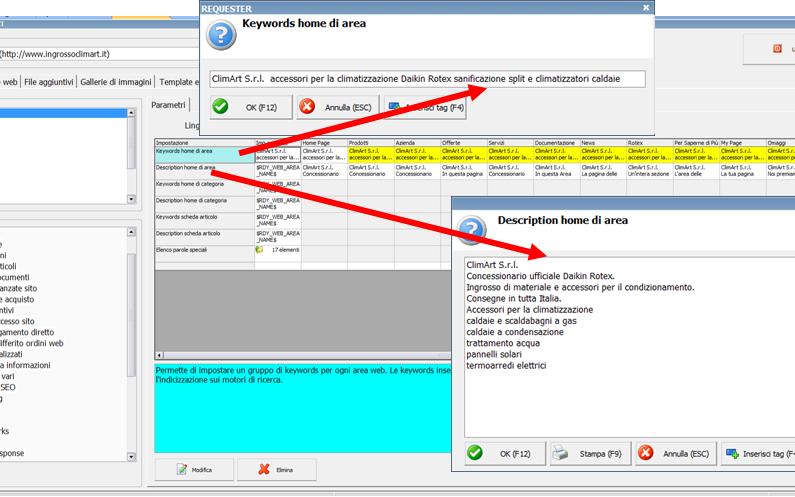Click the red X Annulla icon in Keywords dialog
This screenshot has height=497, width=795.
pyautogui.click(x=307, y=106)
